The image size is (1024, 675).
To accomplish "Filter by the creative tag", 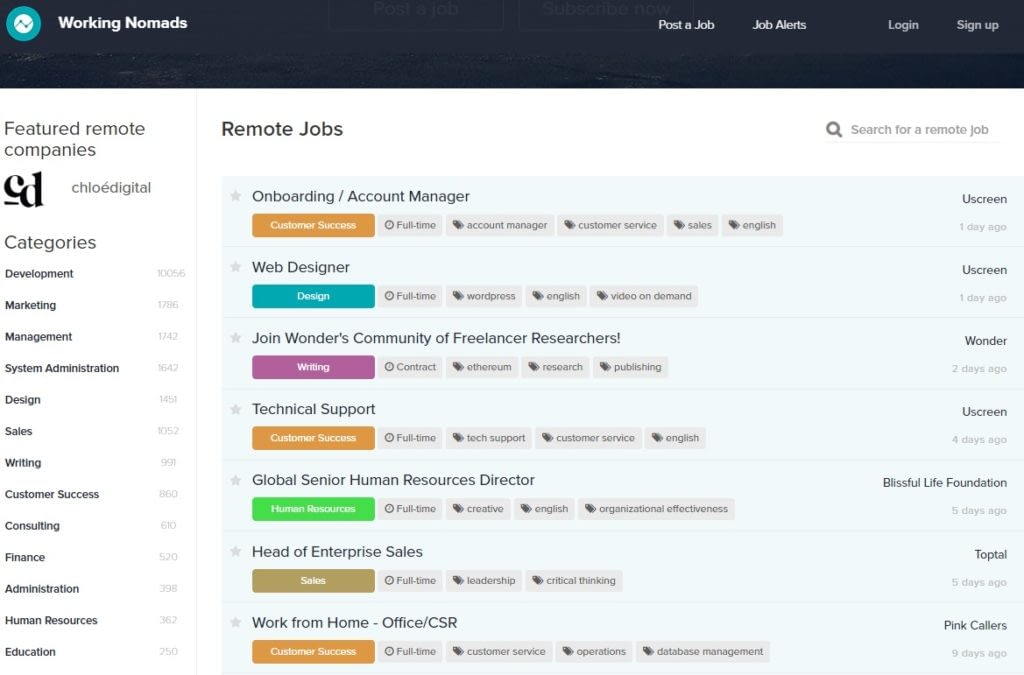I will coord(478,509).
